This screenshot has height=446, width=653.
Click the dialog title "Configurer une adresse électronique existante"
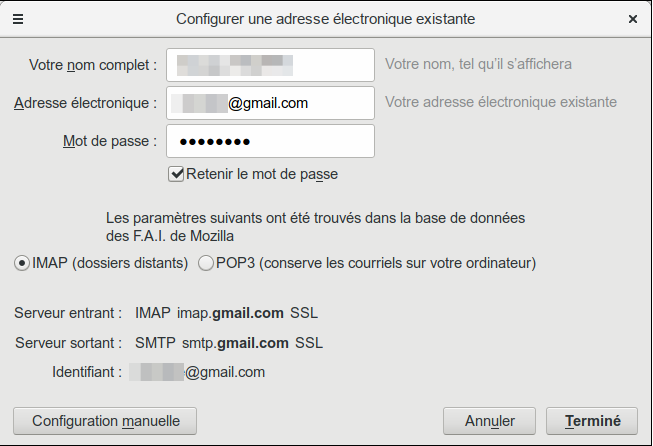pyautogui.click(x=325, y=18)
